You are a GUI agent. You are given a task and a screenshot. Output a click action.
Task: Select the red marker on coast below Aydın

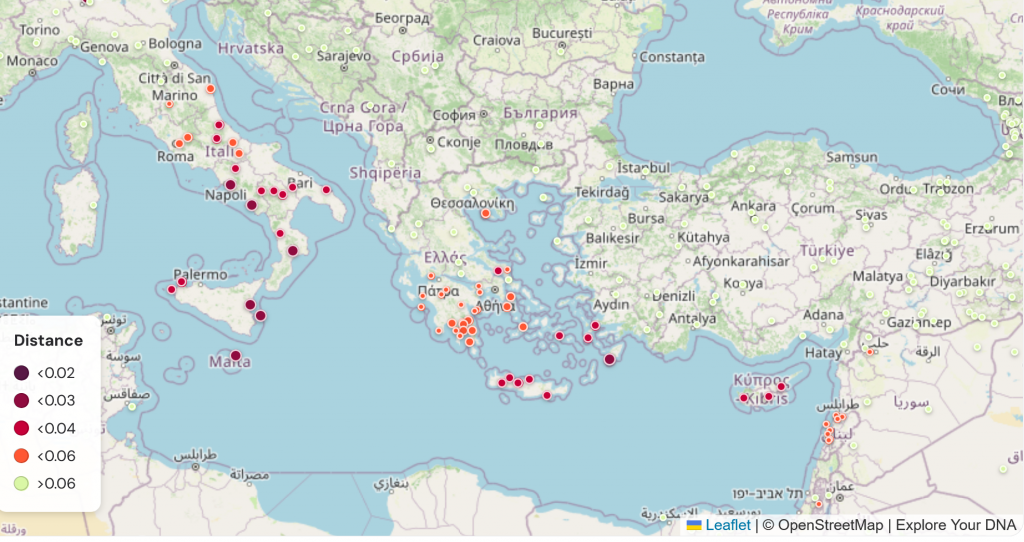click(x=595, y=325)
